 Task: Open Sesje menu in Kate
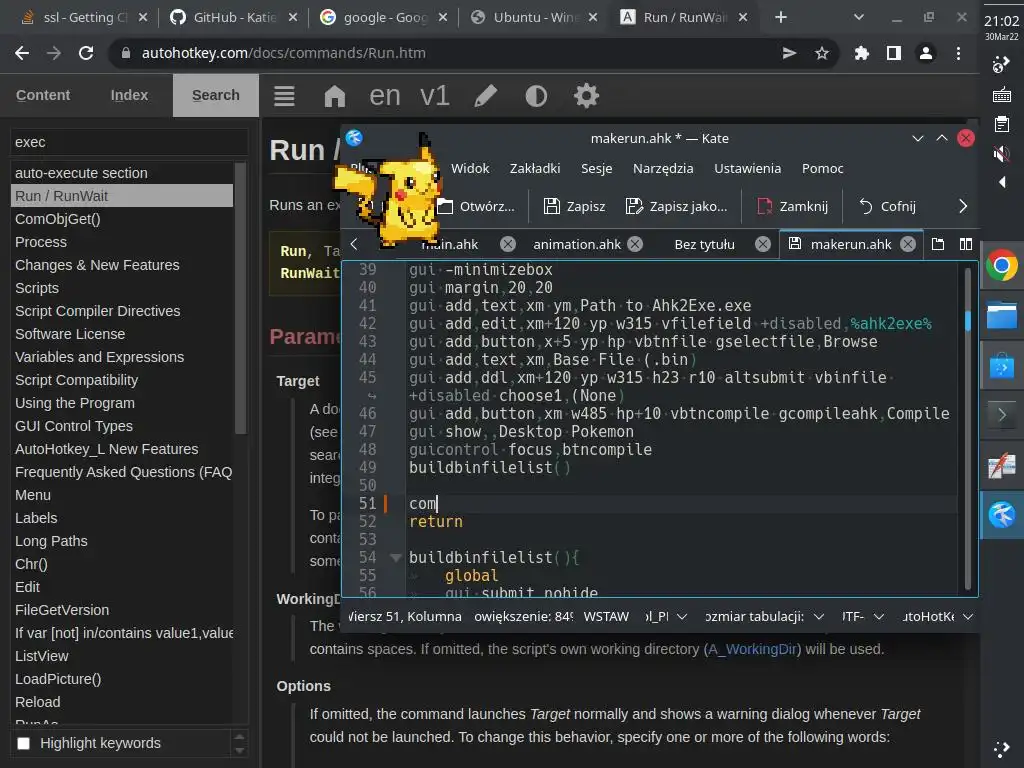(x=596, y=168)
